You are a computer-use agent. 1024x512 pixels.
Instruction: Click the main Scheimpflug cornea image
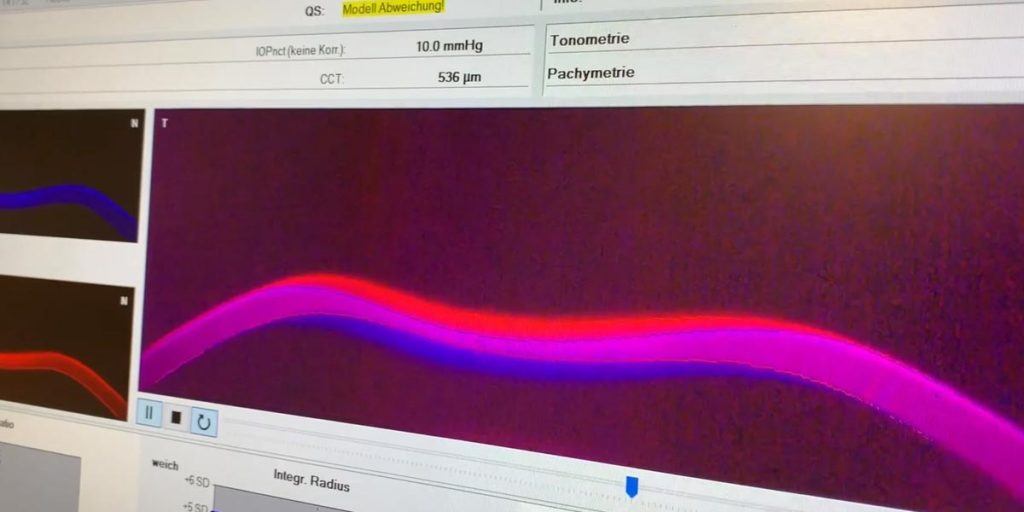581,307
